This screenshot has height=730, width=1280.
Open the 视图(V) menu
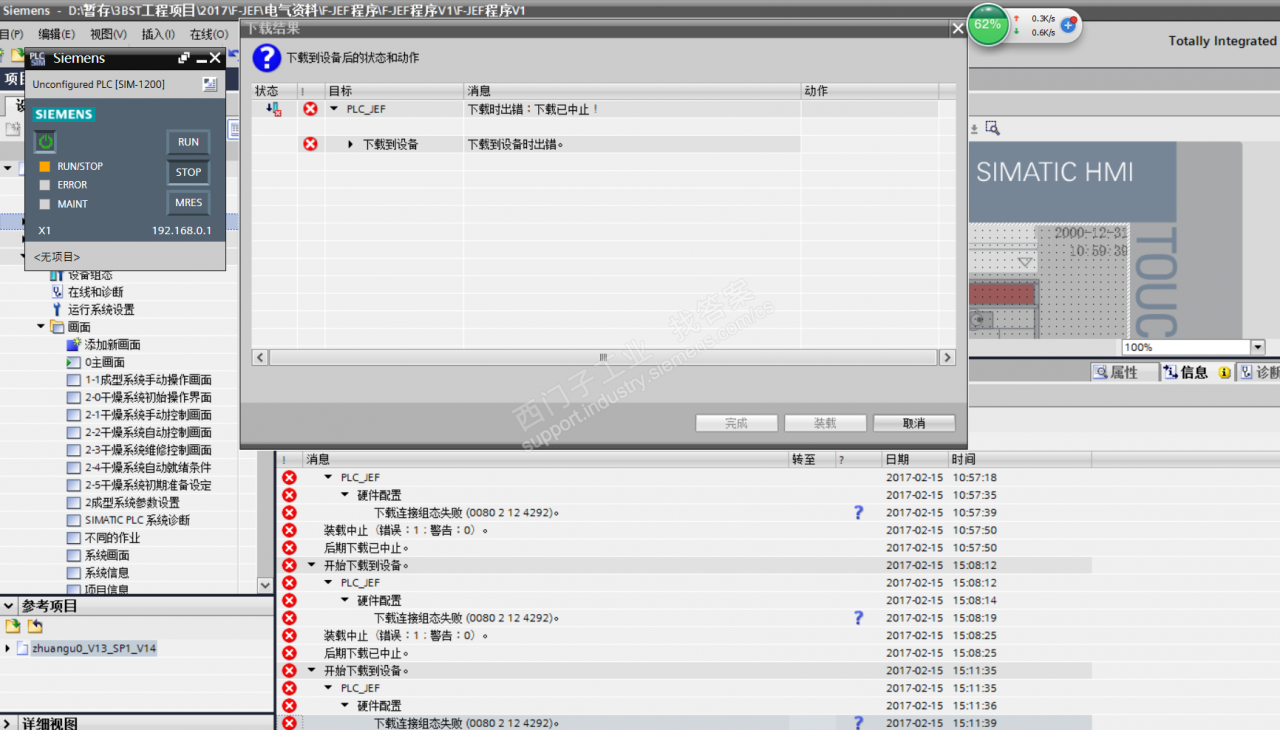[x=108, y=34]
